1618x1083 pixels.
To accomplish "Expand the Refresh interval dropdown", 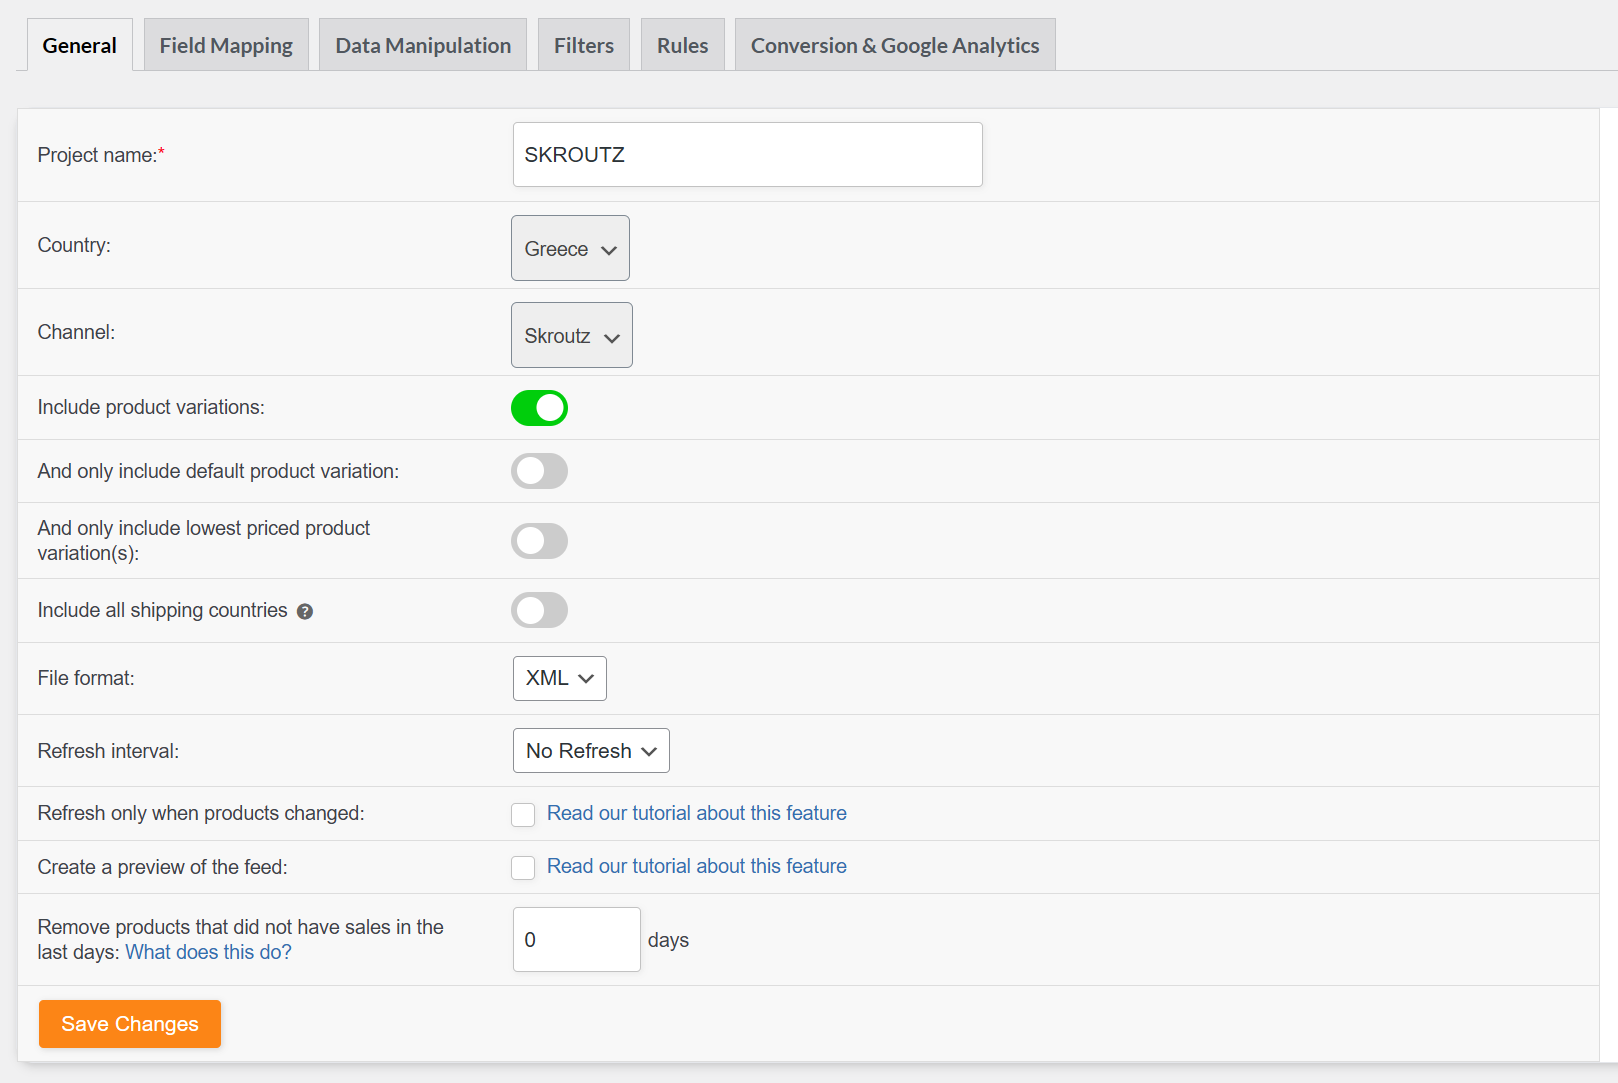I will tap(591, 751).
